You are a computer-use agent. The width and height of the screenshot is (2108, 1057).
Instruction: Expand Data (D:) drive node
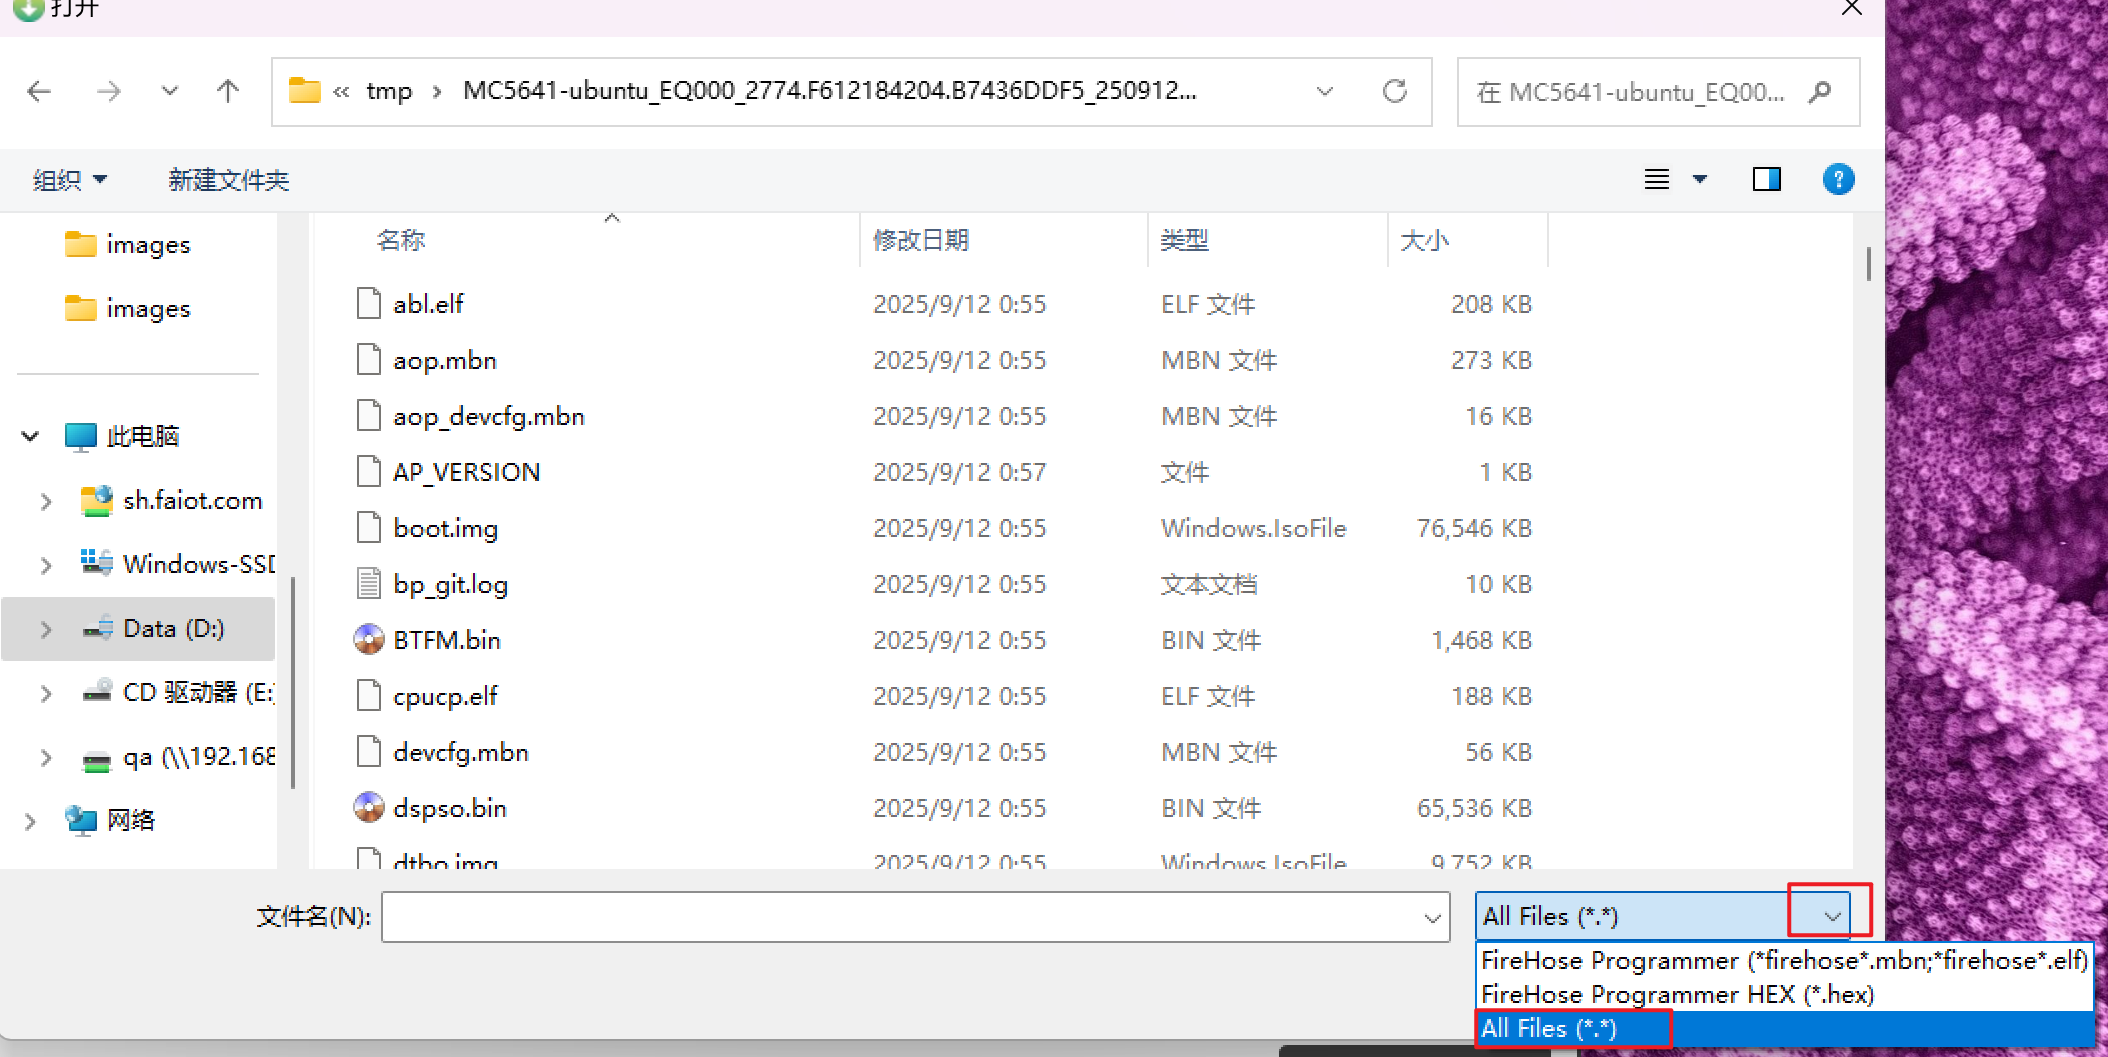46,629
